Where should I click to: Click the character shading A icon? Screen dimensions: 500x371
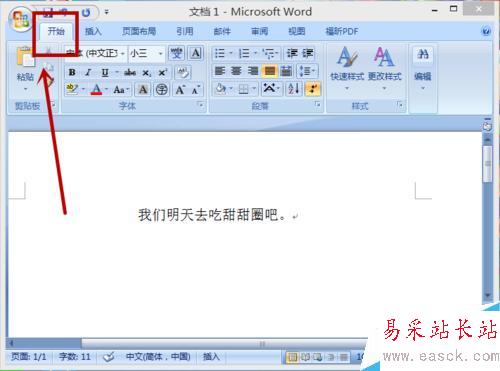coord(143,89)
